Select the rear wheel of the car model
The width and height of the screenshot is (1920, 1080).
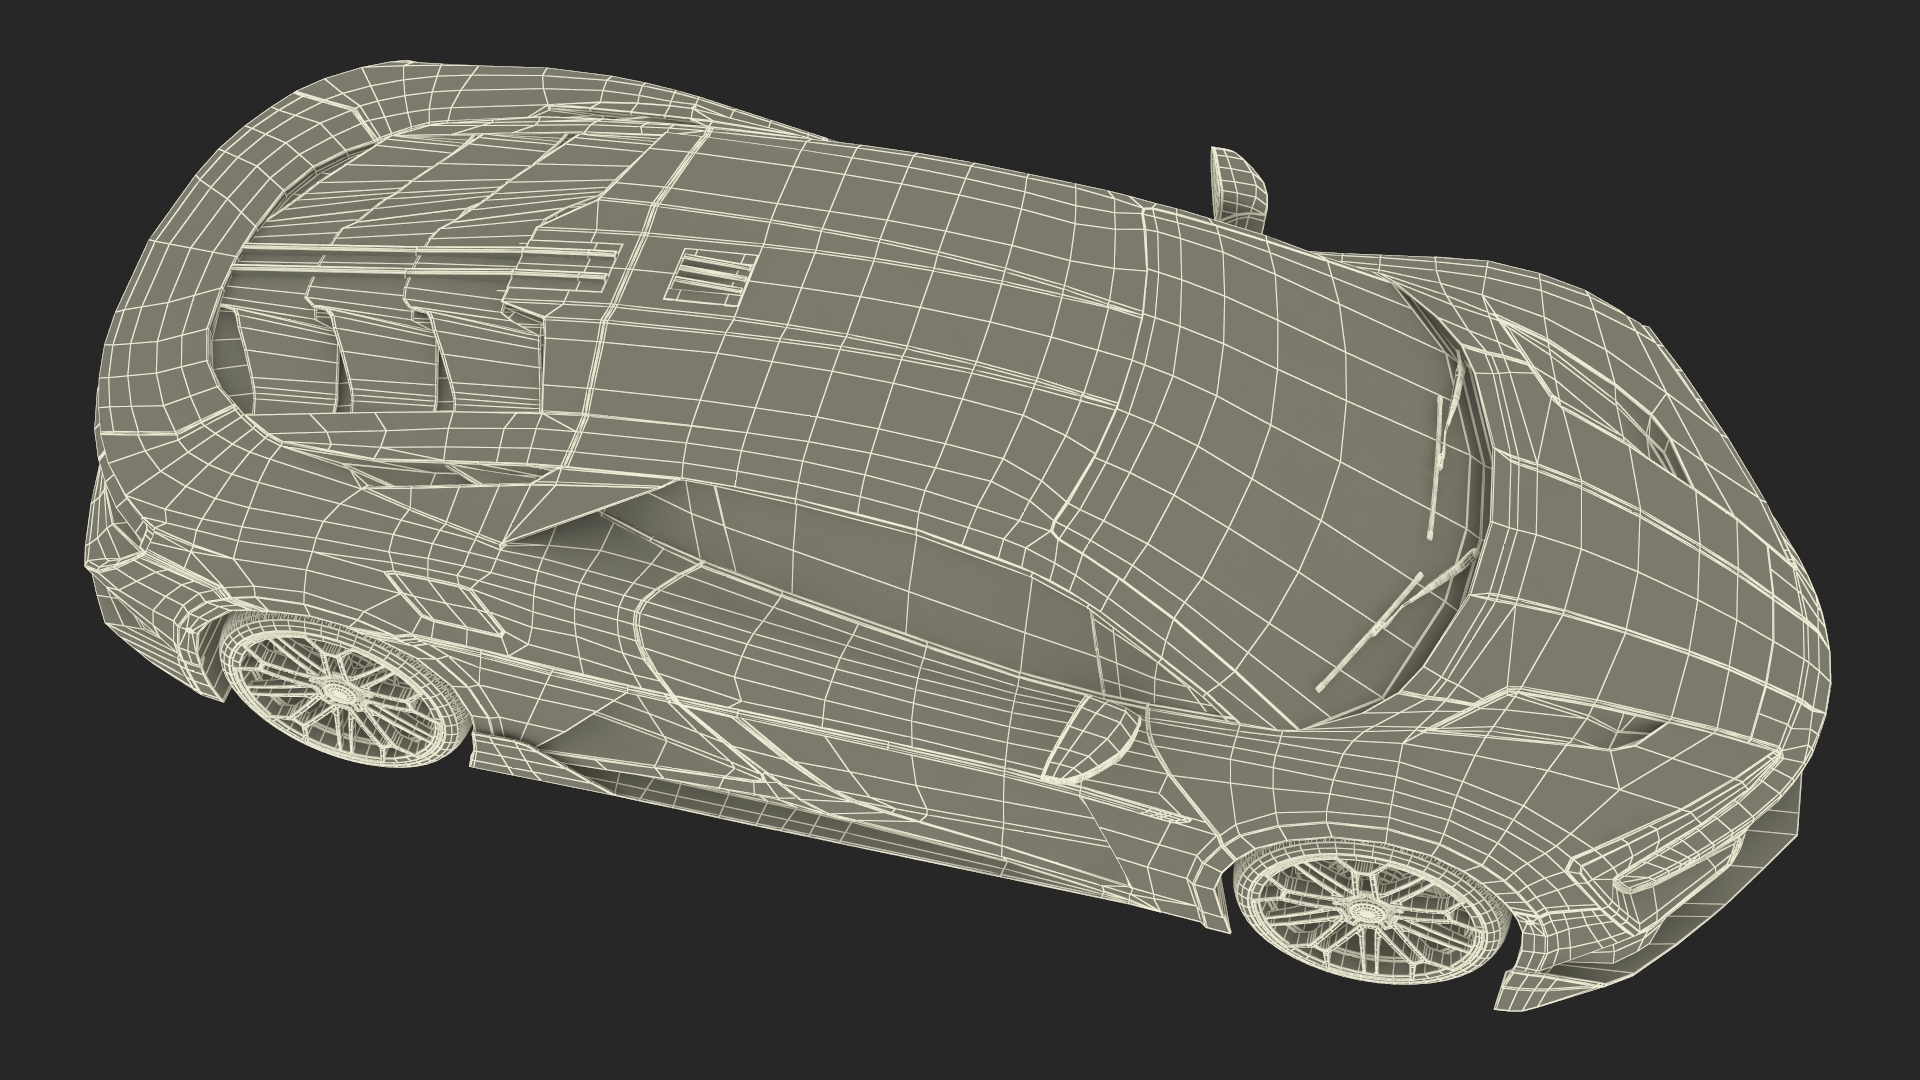coord(345,690)
